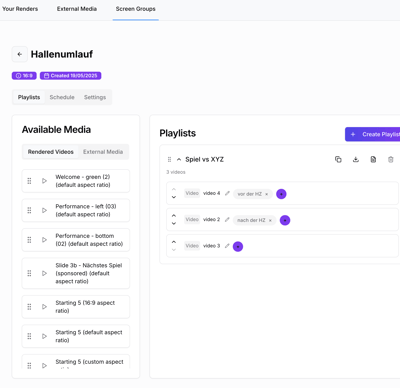Grab the drag handle of Performance - left (03)
400x388 pixels.
click(29, 210)
